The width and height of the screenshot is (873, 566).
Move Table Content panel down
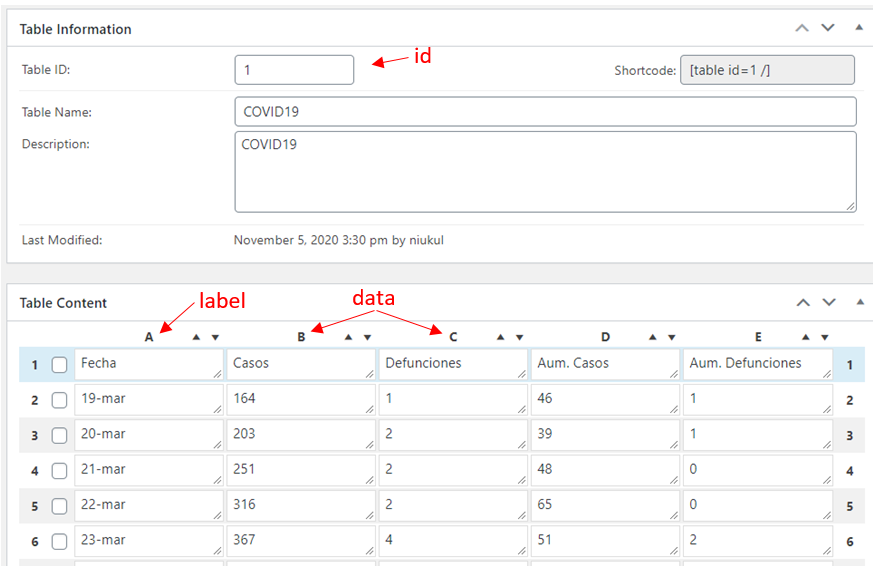(x=829, y=302)
